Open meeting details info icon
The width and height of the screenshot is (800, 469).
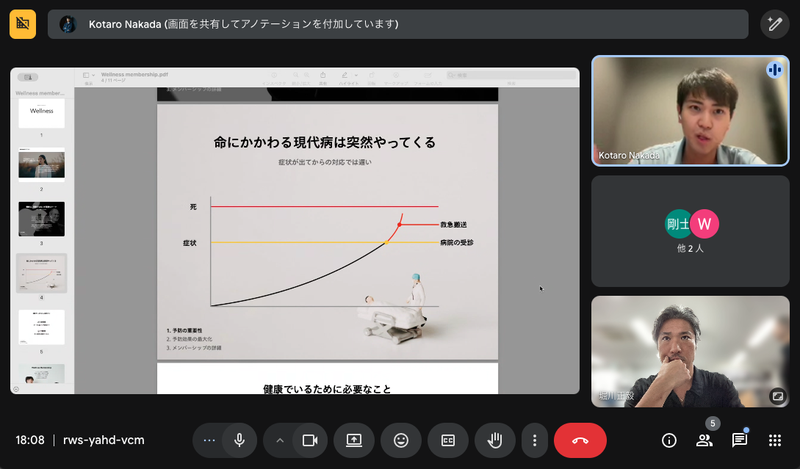click(669, 440)
